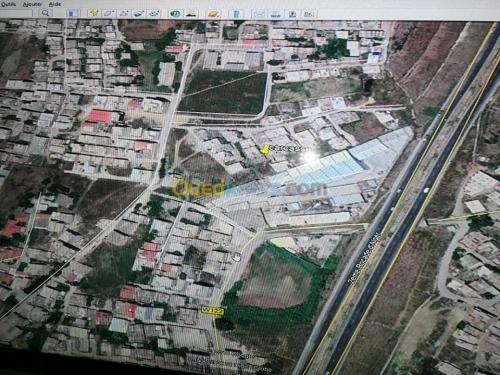Click the W122 road label

[x=213, y=310]
